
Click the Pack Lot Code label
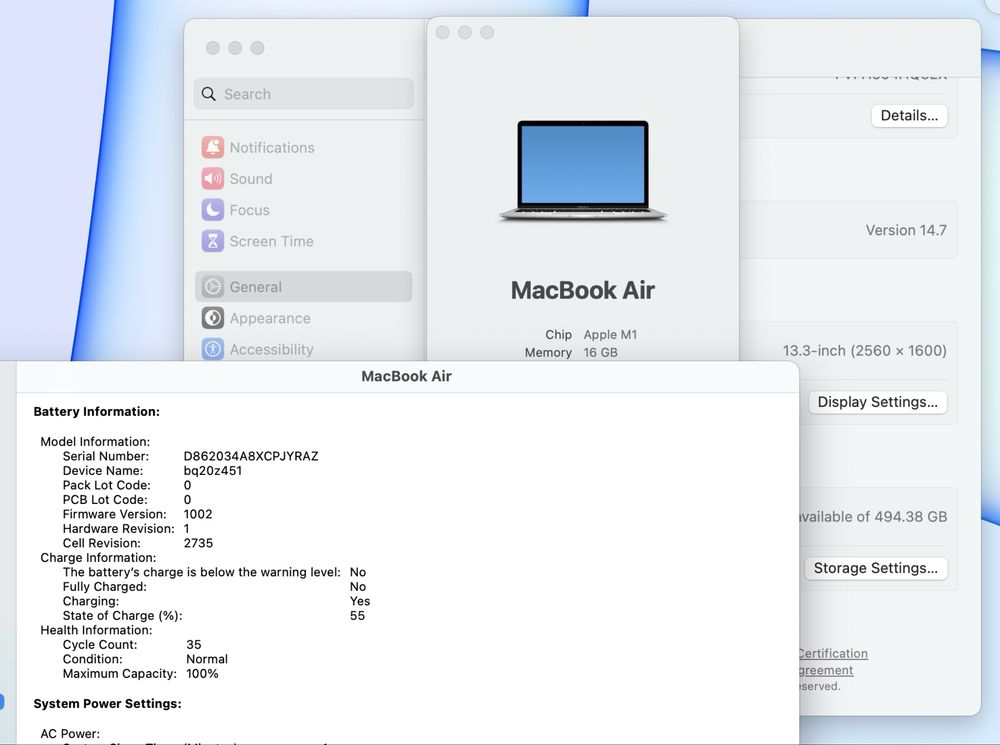pyautogui.click(x=107, y=485)
